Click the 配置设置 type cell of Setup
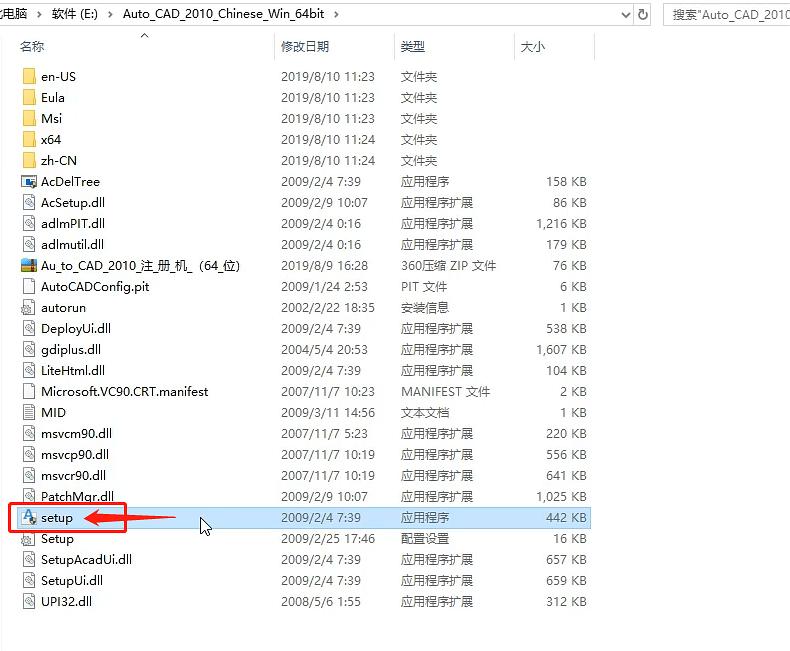Viewport: 790px width, 651px height. point(425,539)
